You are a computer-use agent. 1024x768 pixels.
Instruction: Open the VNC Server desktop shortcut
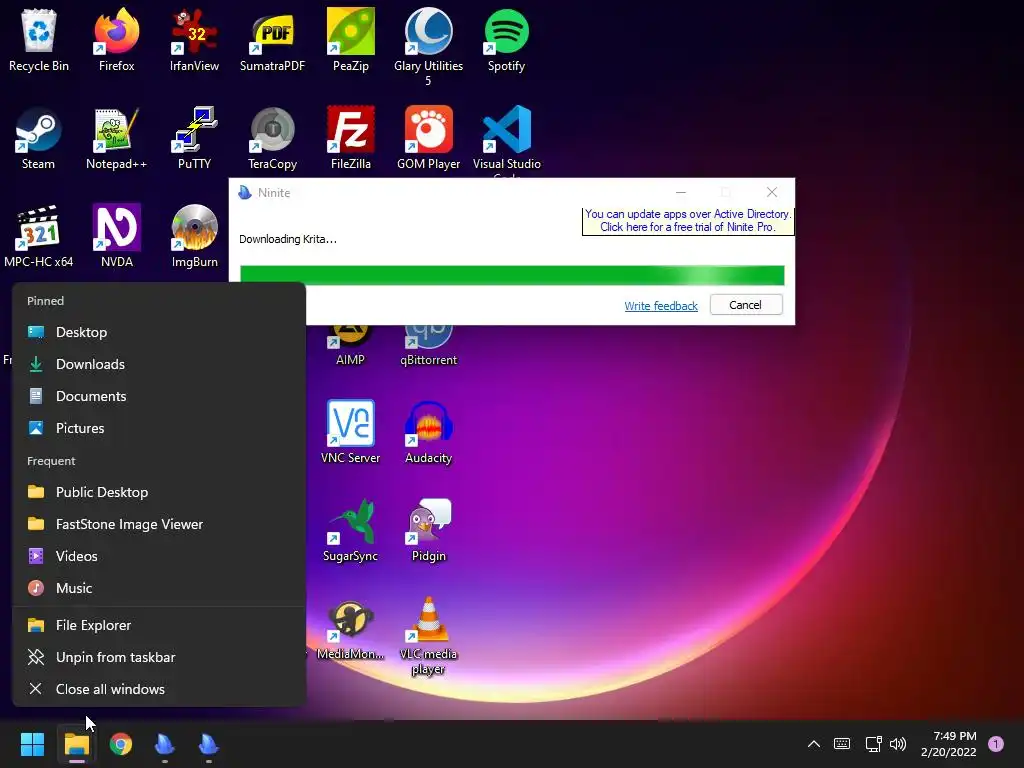[351, 432]
